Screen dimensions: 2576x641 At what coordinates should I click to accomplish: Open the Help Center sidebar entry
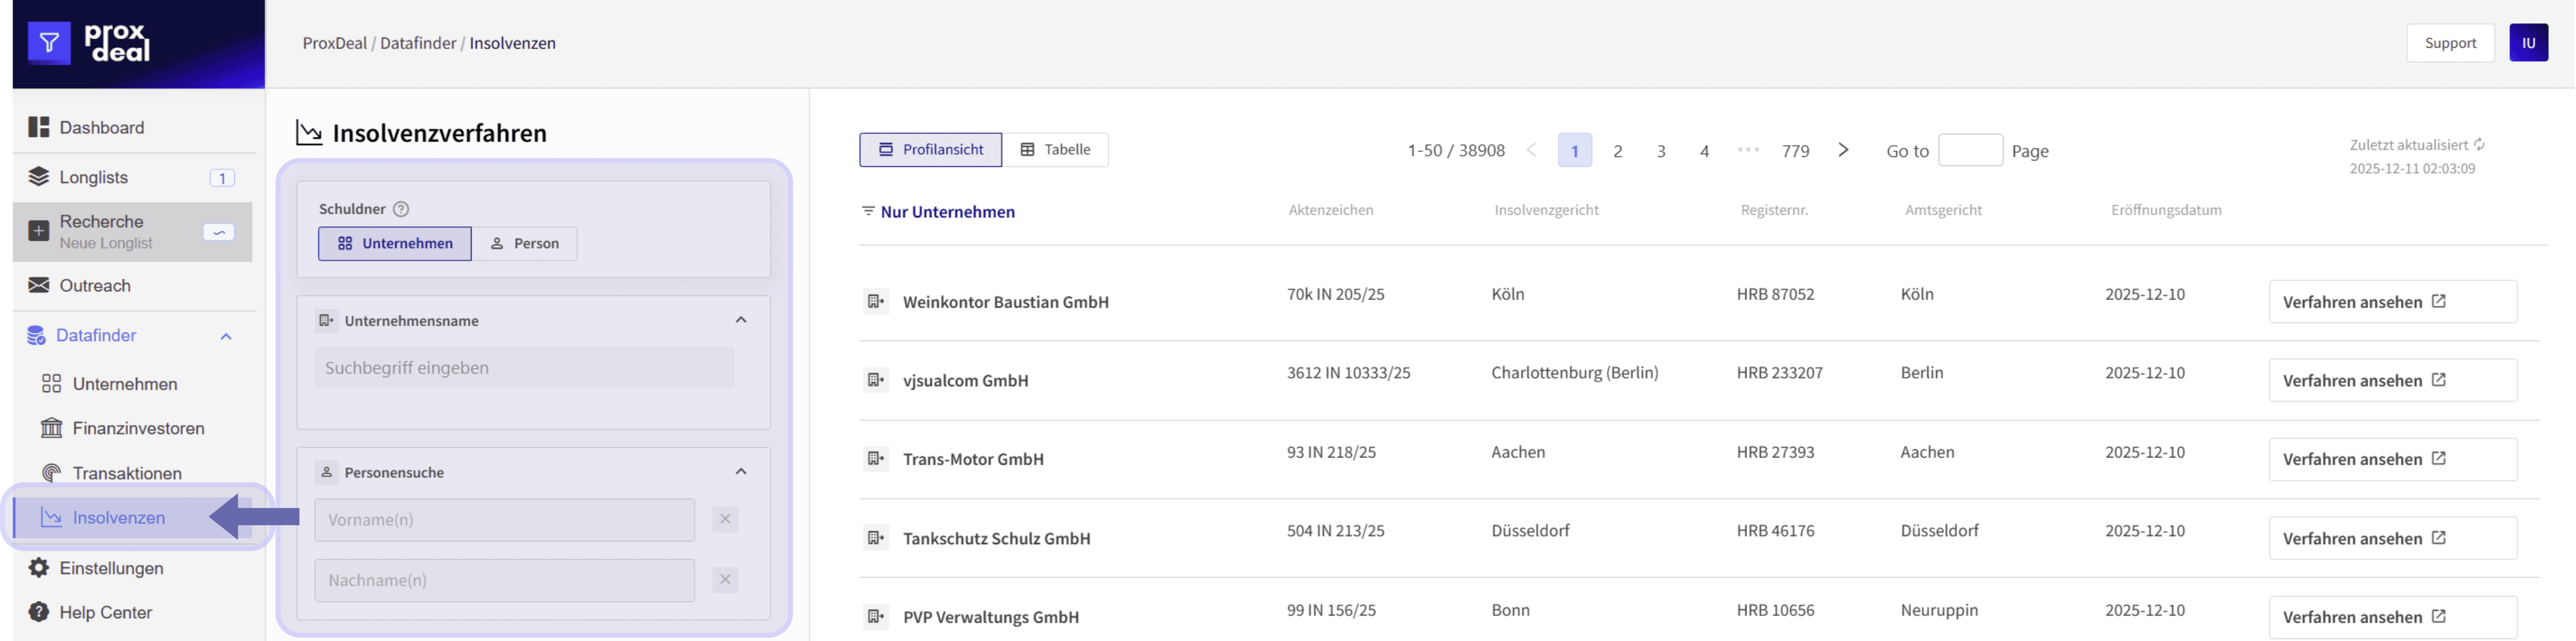coord(105,612)
